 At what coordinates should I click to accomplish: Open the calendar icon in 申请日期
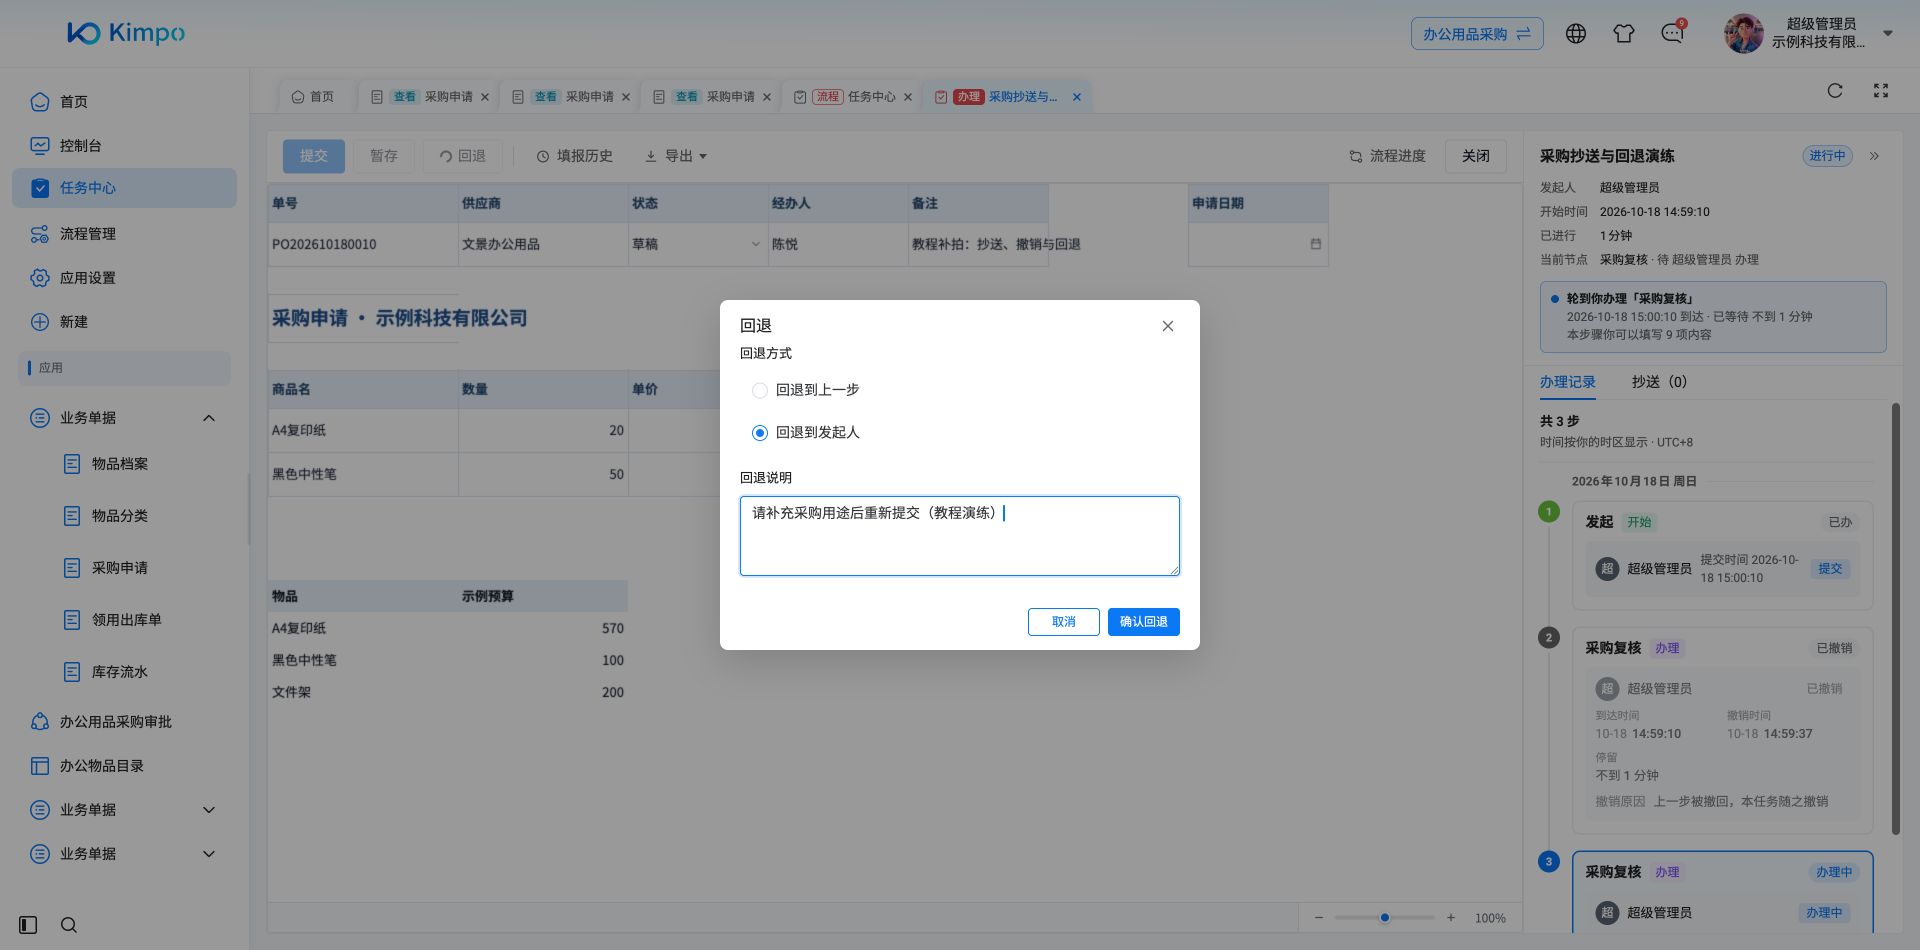(1316, 244)
